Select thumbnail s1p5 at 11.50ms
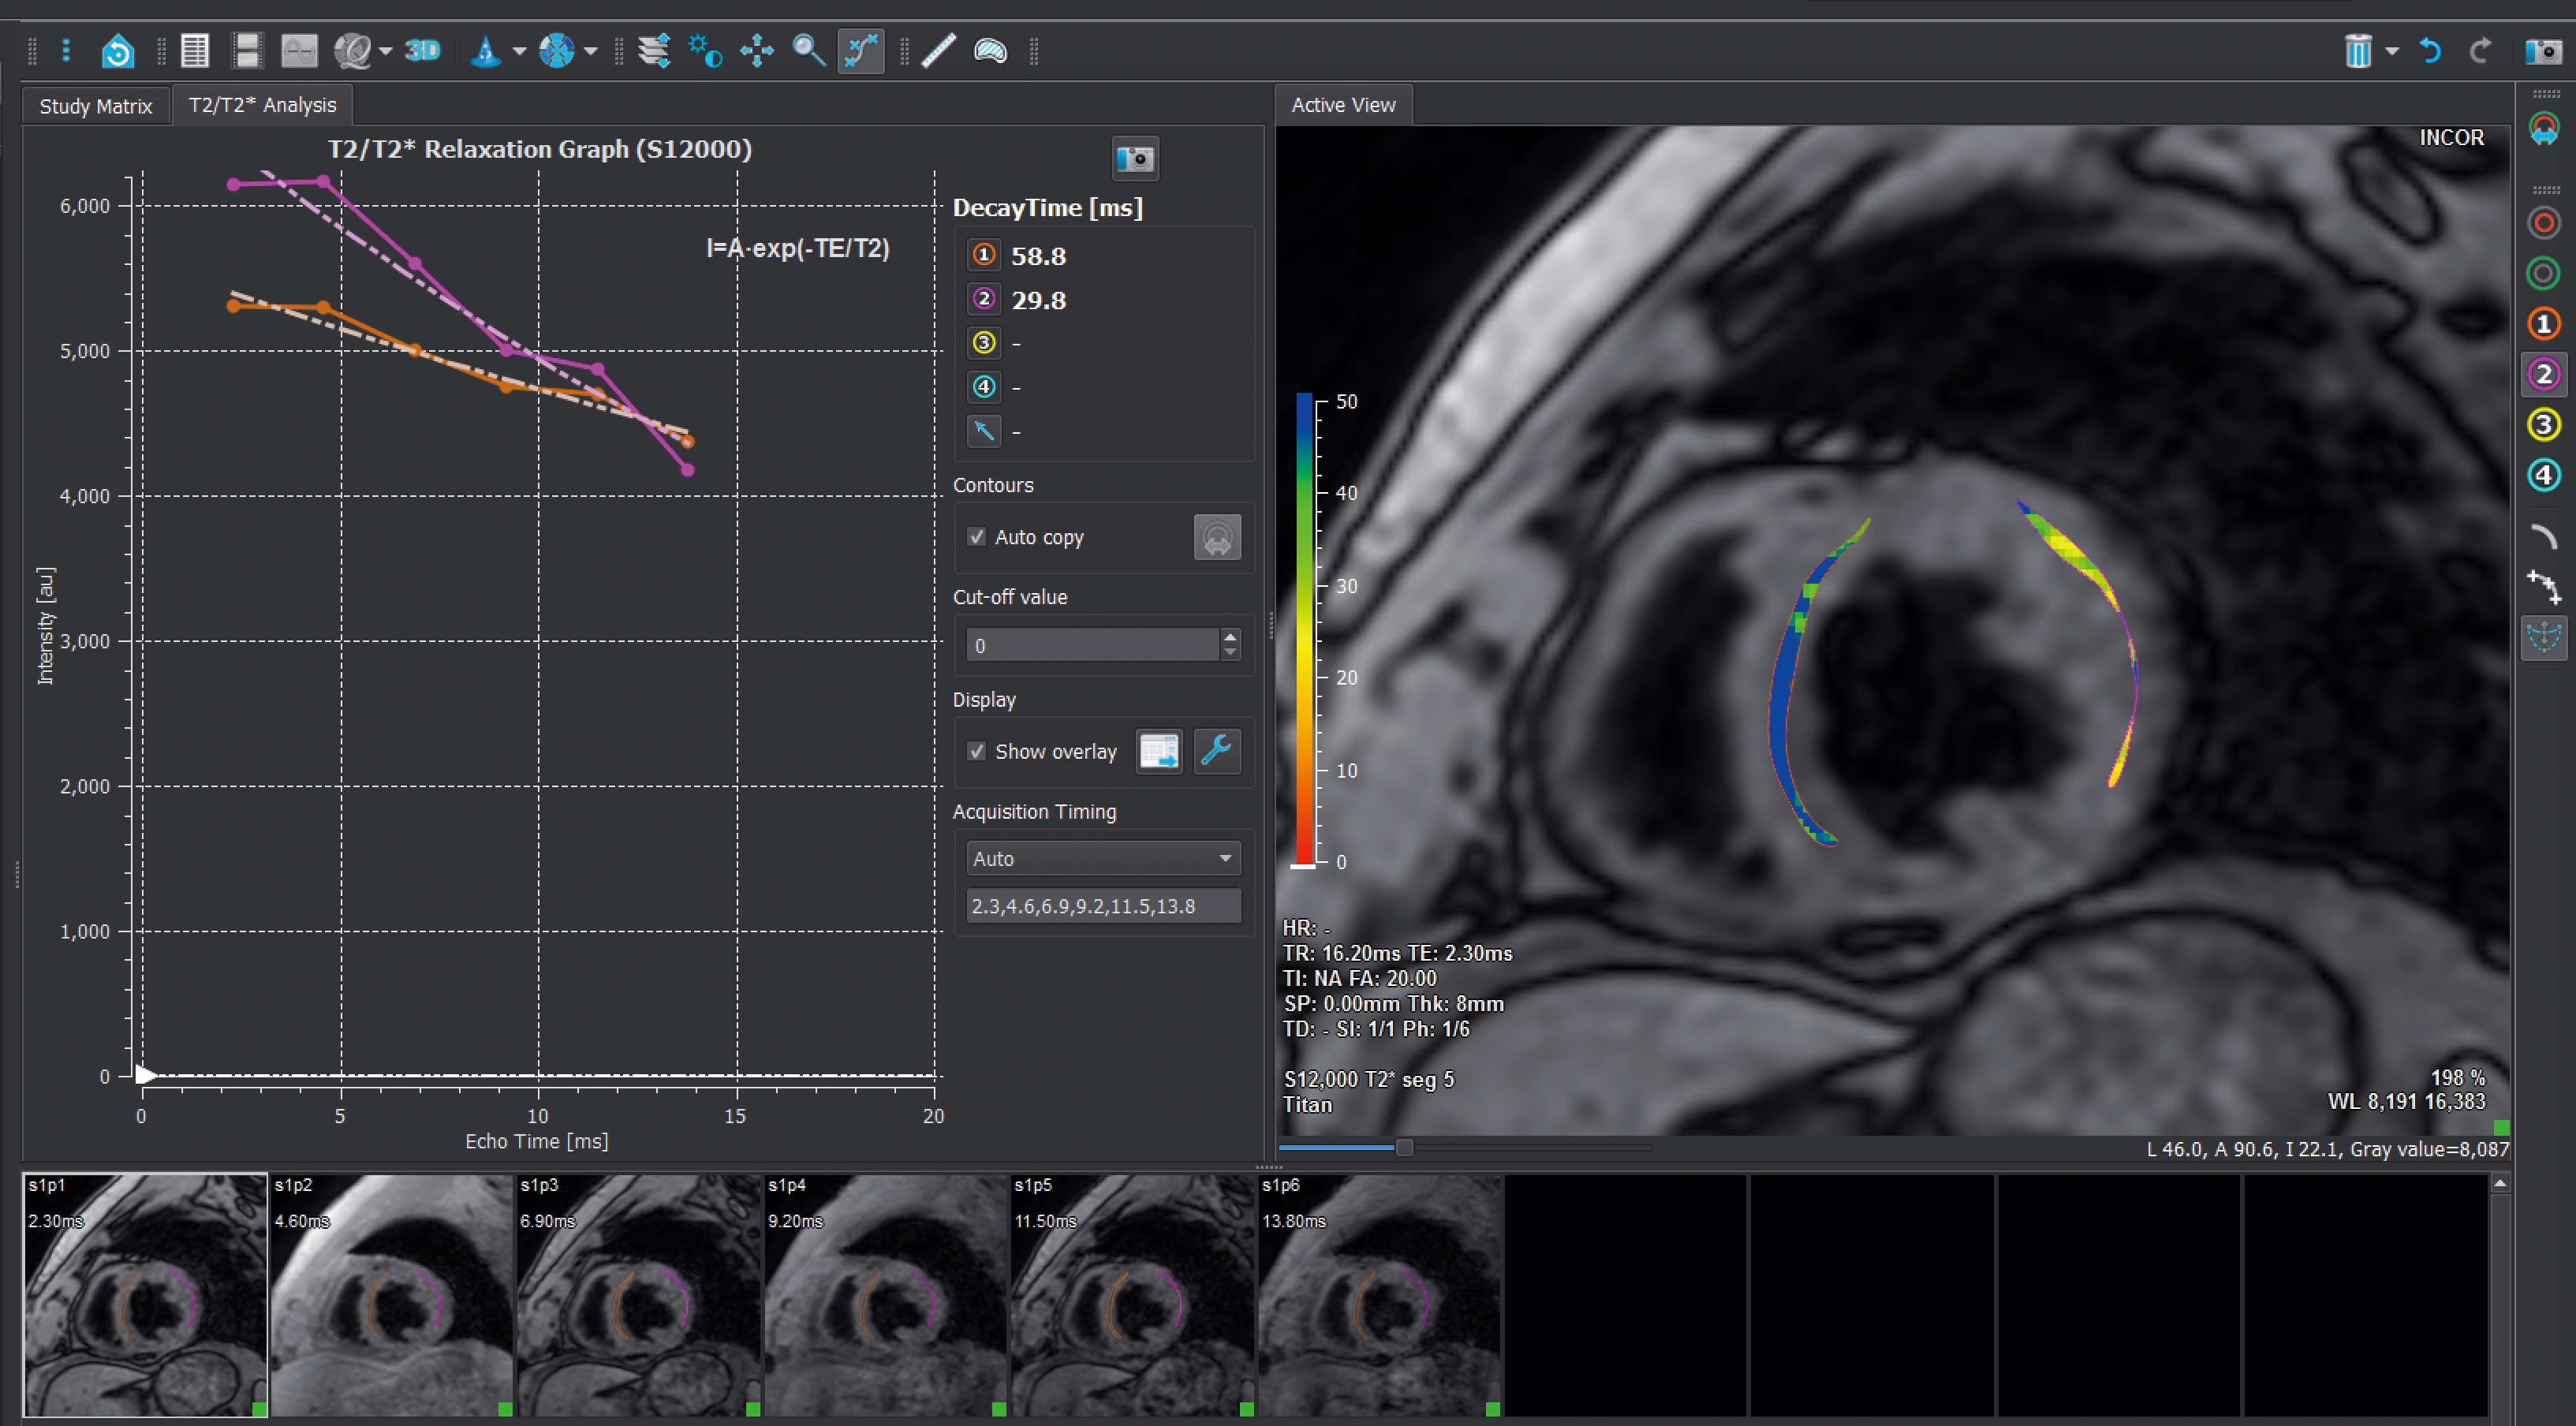The height and width of the screenshot is (1426, 2576). 1133,1295
